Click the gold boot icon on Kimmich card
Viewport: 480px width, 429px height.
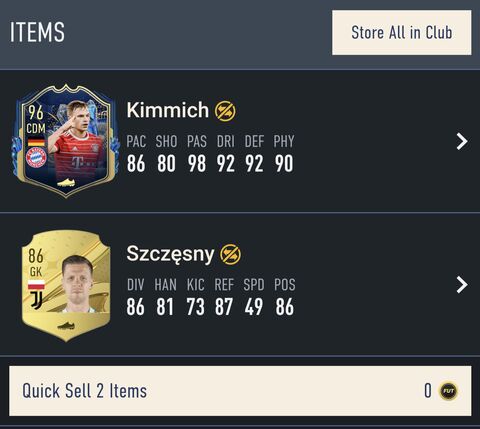click(x=66, y=183)
